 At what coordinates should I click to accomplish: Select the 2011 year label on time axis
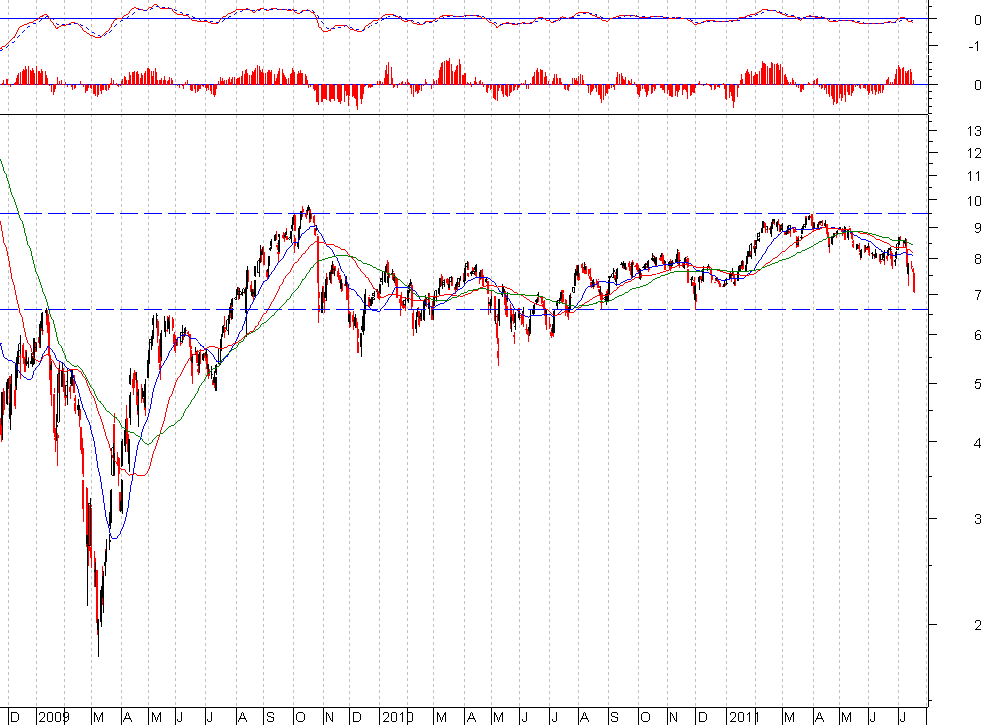(744, 717)
